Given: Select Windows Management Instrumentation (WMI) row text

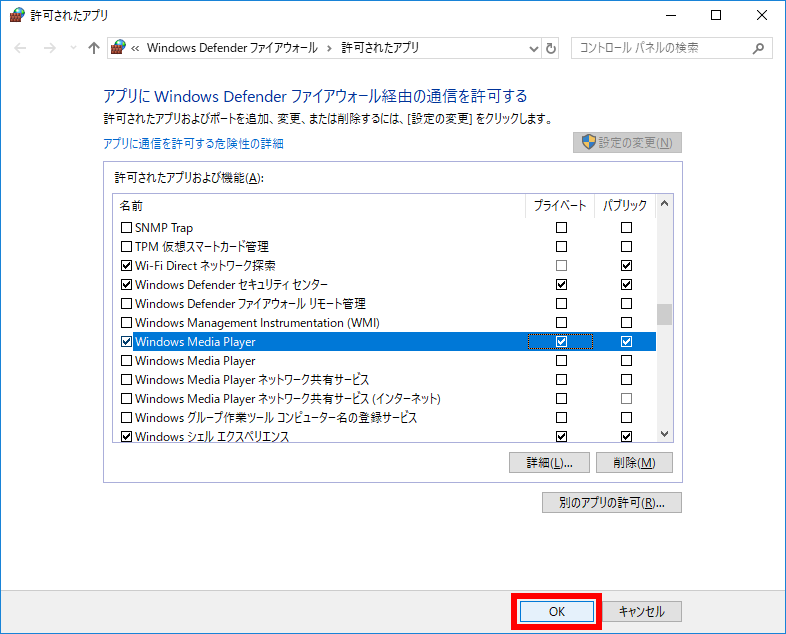Looking at the screenshot, I should click(257, 323).
